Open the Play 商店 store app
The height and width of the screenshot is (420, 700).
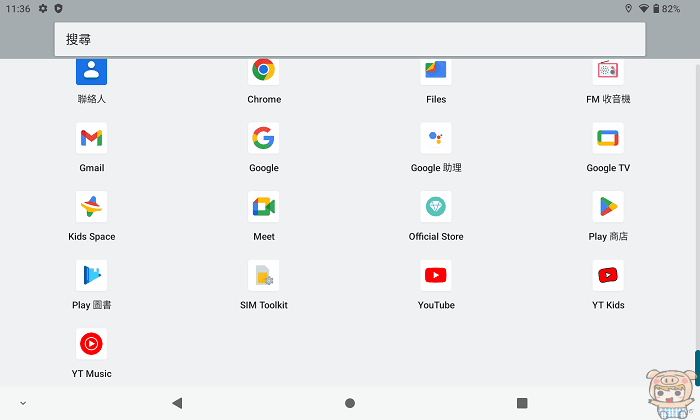(x=608, y=207)
